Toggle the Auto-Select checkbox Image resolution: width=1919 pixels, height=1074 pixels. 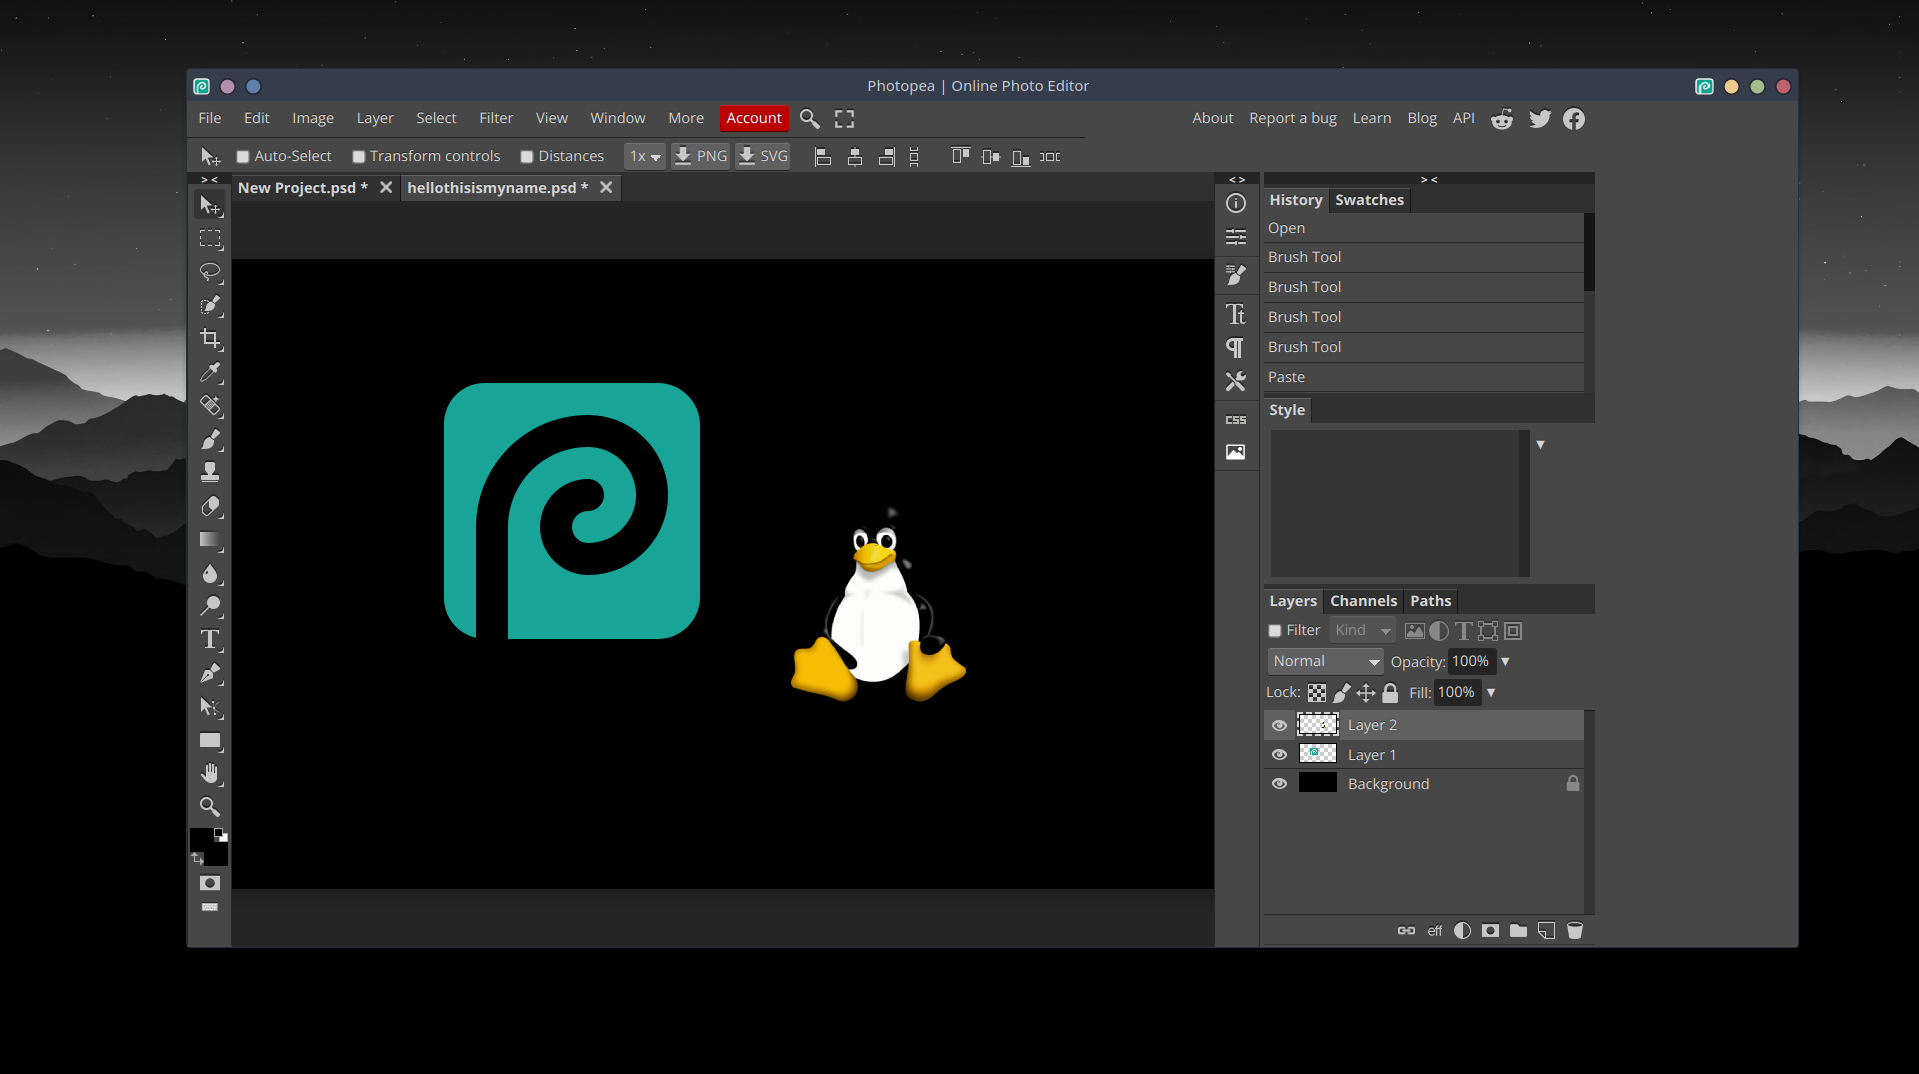coord(242,156)
